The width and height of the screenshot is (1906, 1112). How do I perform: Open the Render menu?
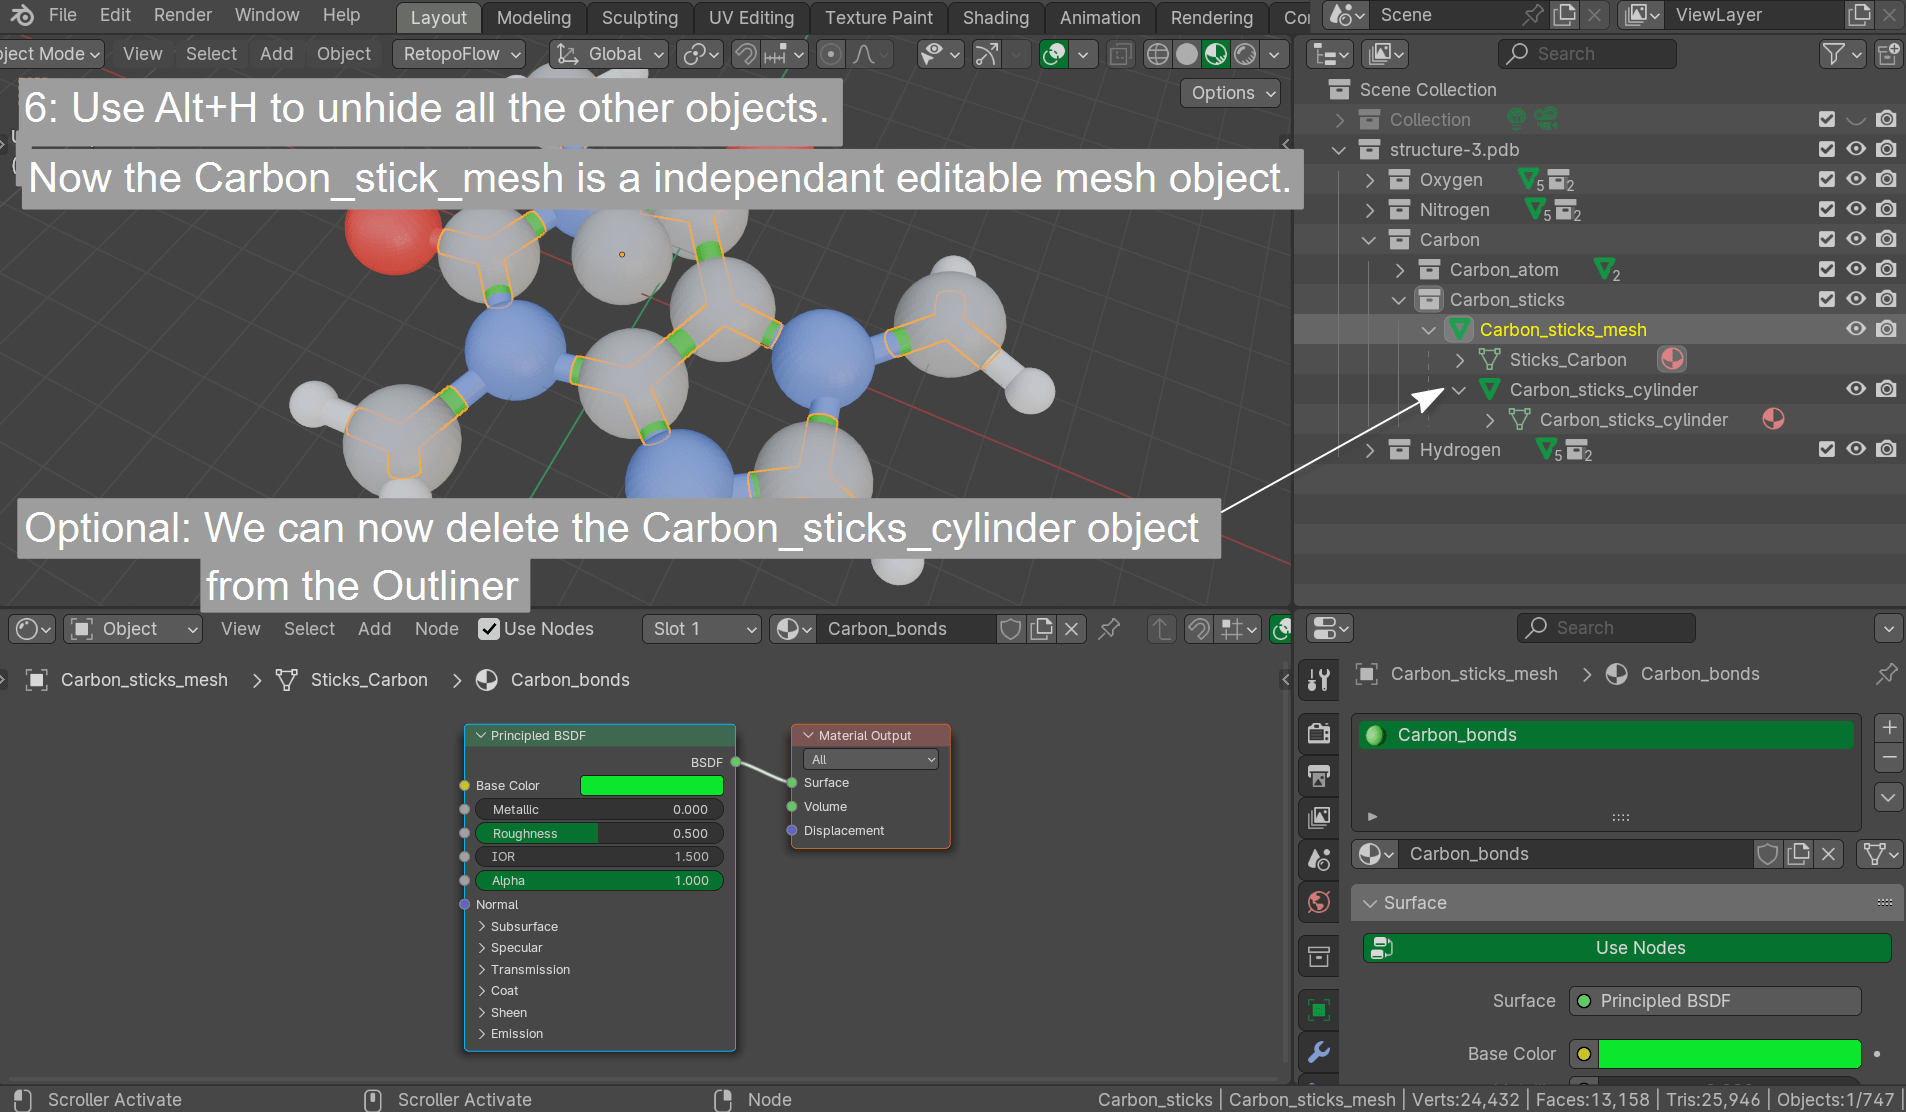click(x=183, y=15)
